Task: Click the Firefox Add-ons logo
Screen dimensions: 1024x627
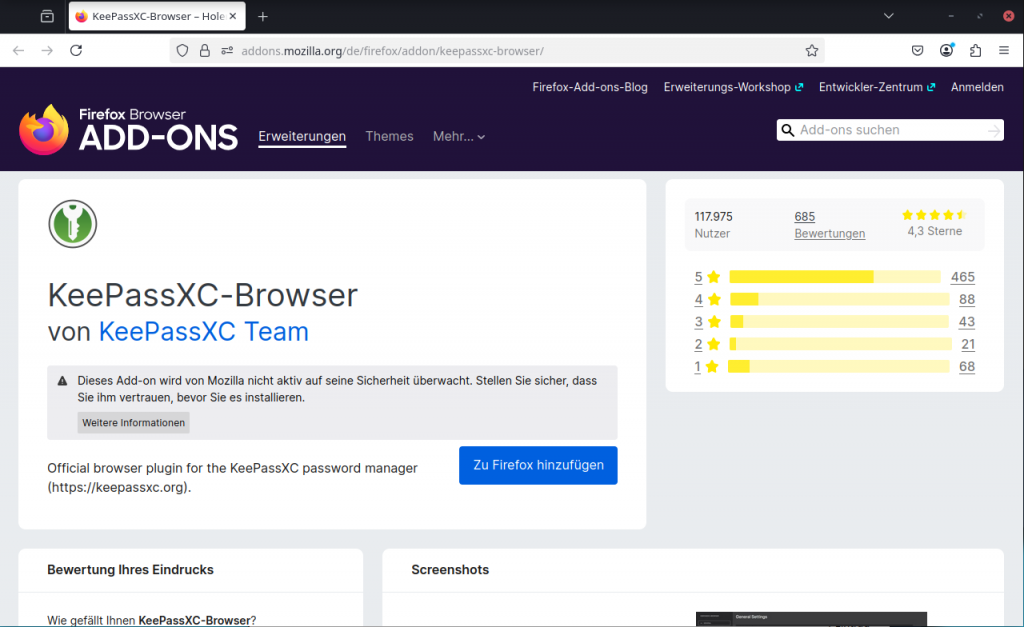Action: coord(128,130)
